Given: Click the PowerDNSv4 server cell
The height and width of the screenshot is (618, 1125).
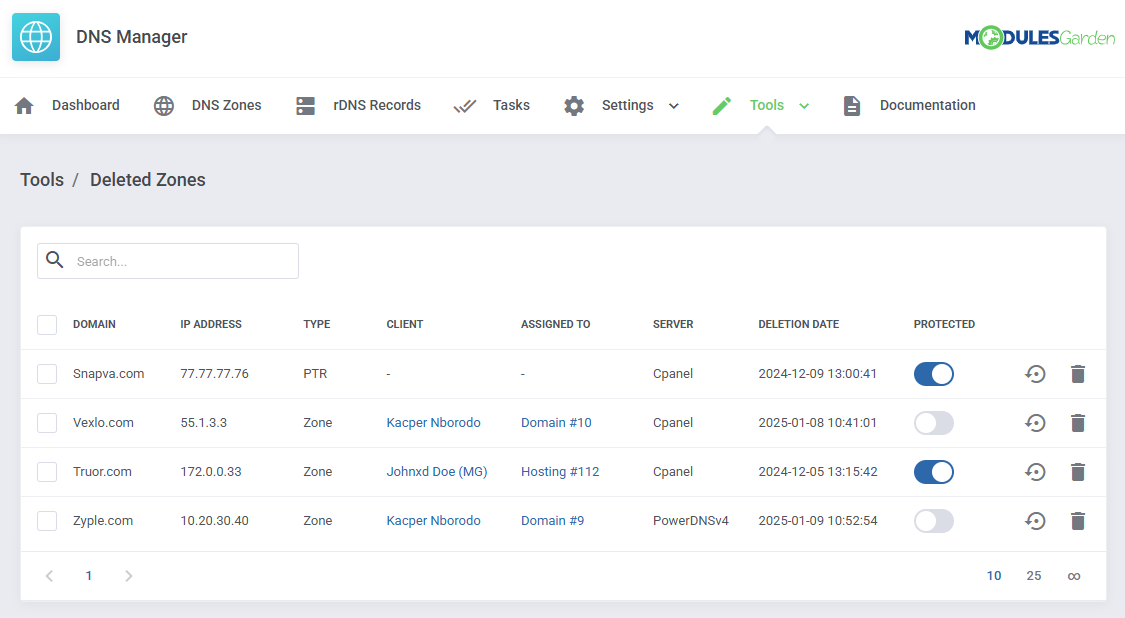Looking at the screenshot, I should (691, 520).
